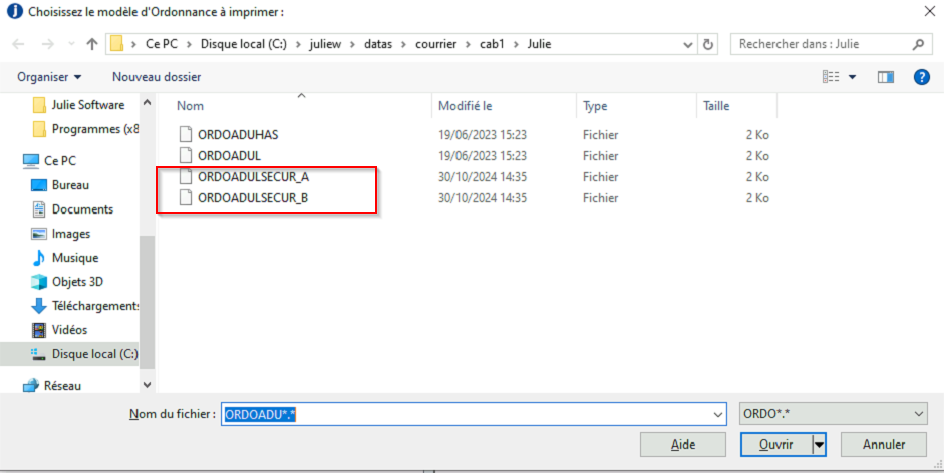Screen dimensions: 944x473
Task: Open Téléchargements in the navigation pane
Action: tap(85, 306)
